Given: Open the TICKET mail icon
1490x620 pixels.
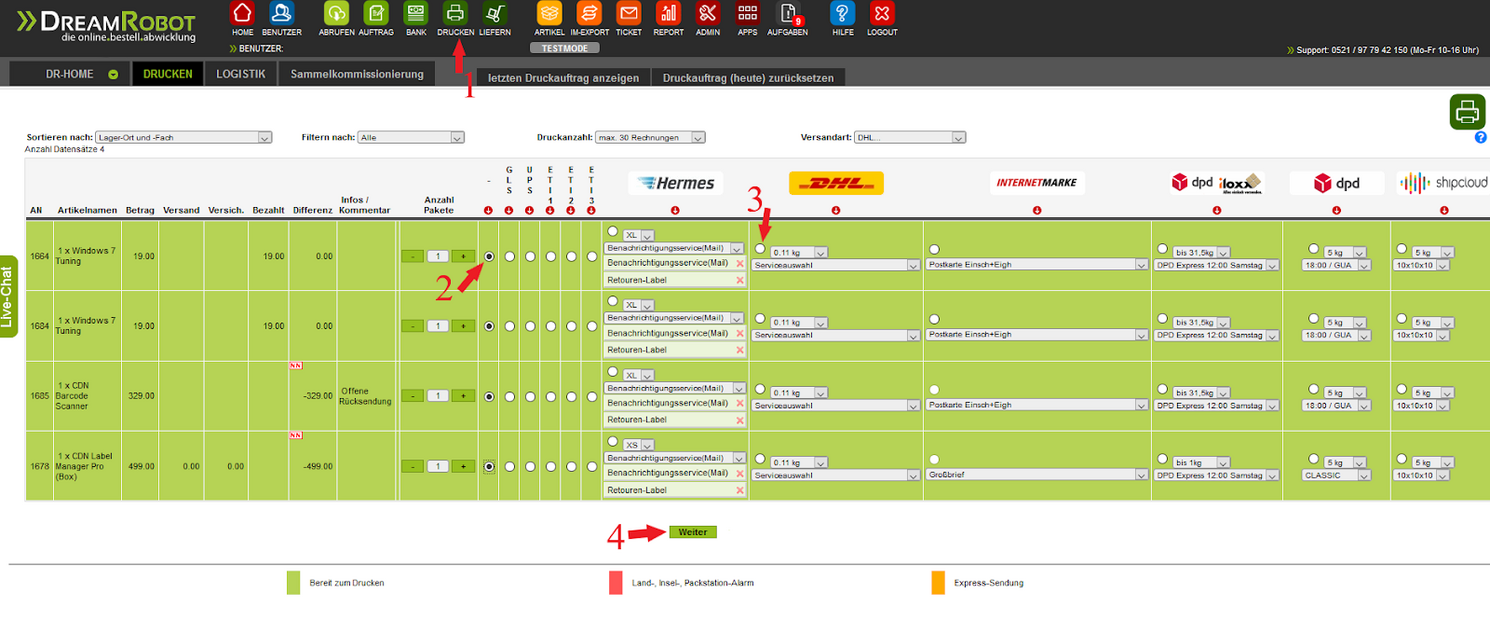Looking at the screenshot, I should [x=629, y=13].
